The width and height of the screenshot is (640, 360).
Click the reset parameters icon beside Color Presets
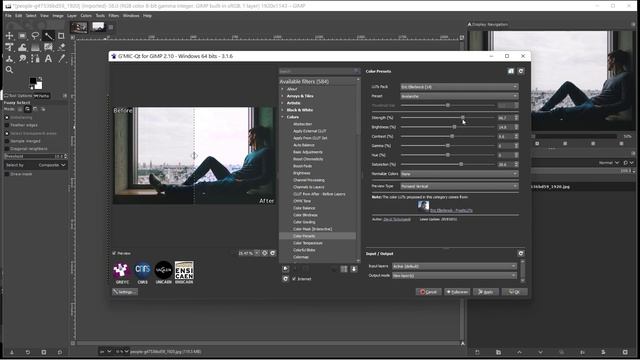[521, 71]
